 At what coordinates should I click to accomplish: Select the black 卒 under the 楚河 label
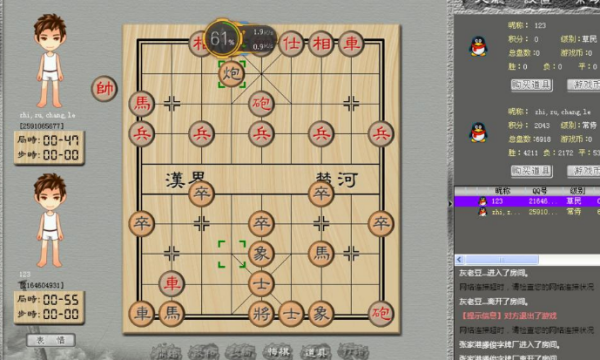pyautogui.click(x=321, y=194)
